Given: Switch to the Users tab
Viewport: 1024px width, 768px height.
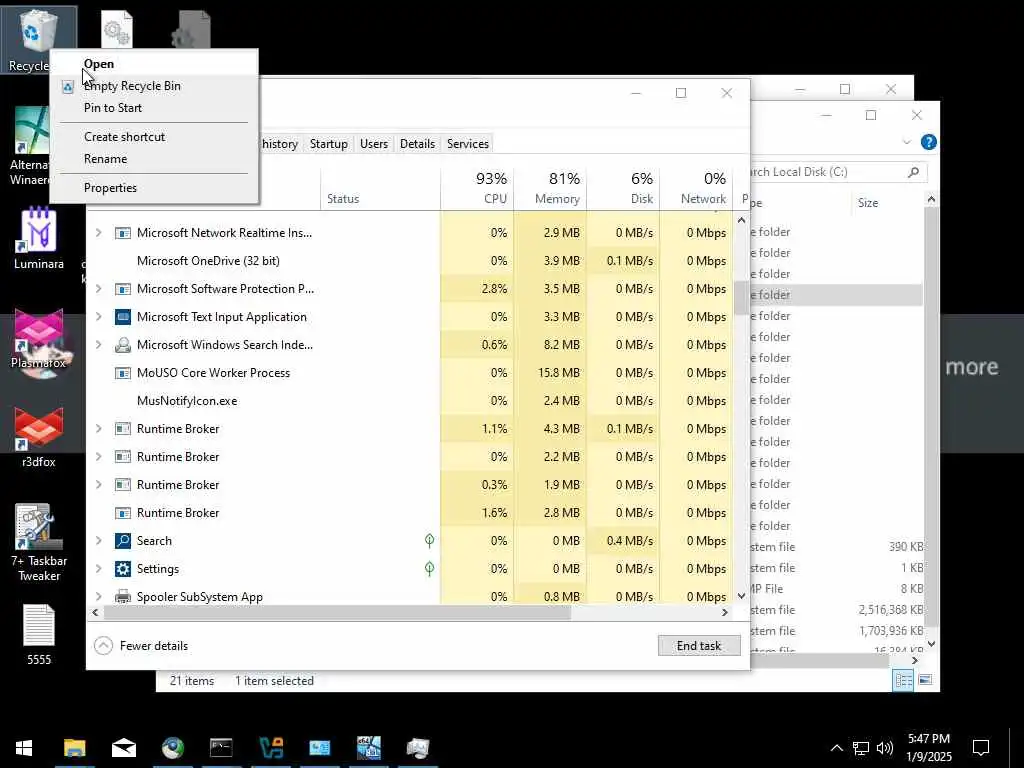Looking at the screenshot, I should (x=374, y=144).
